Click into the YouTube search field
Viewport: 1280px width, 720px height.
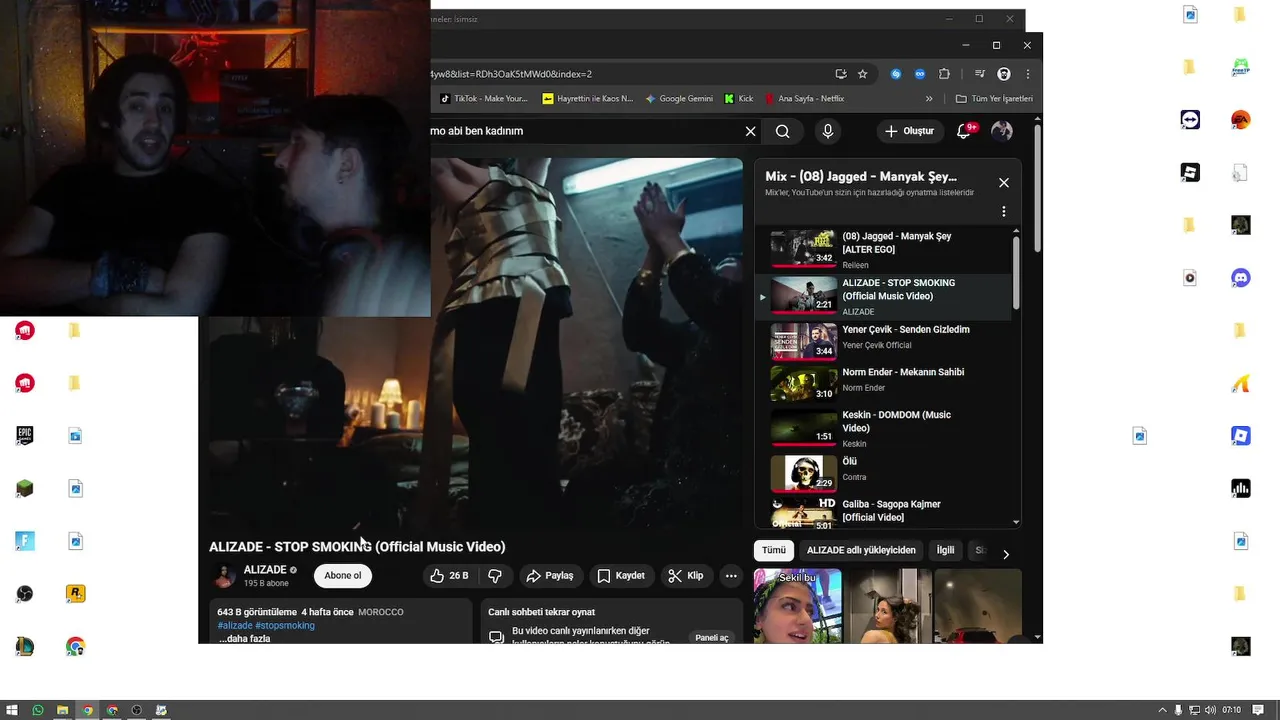[585, 131]
